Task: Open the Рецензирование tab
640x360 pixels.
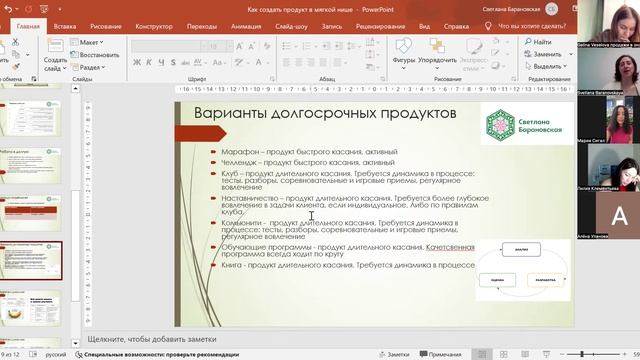Action: point(381,26)
